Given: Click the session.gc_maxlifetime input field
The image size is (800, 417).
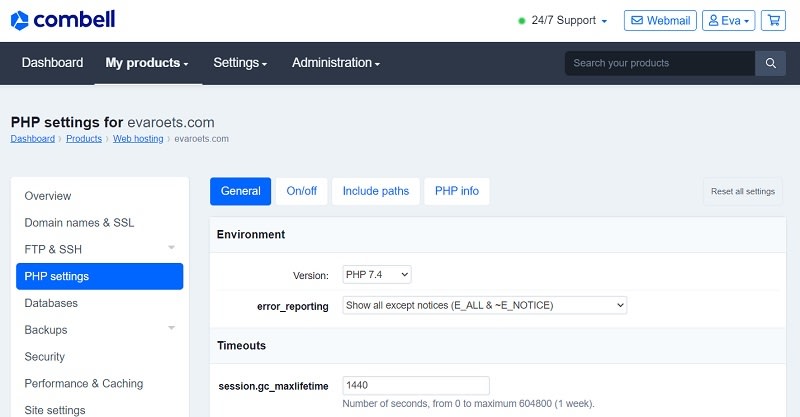Looking at the screenshot, I should click(x=416, y=385).
